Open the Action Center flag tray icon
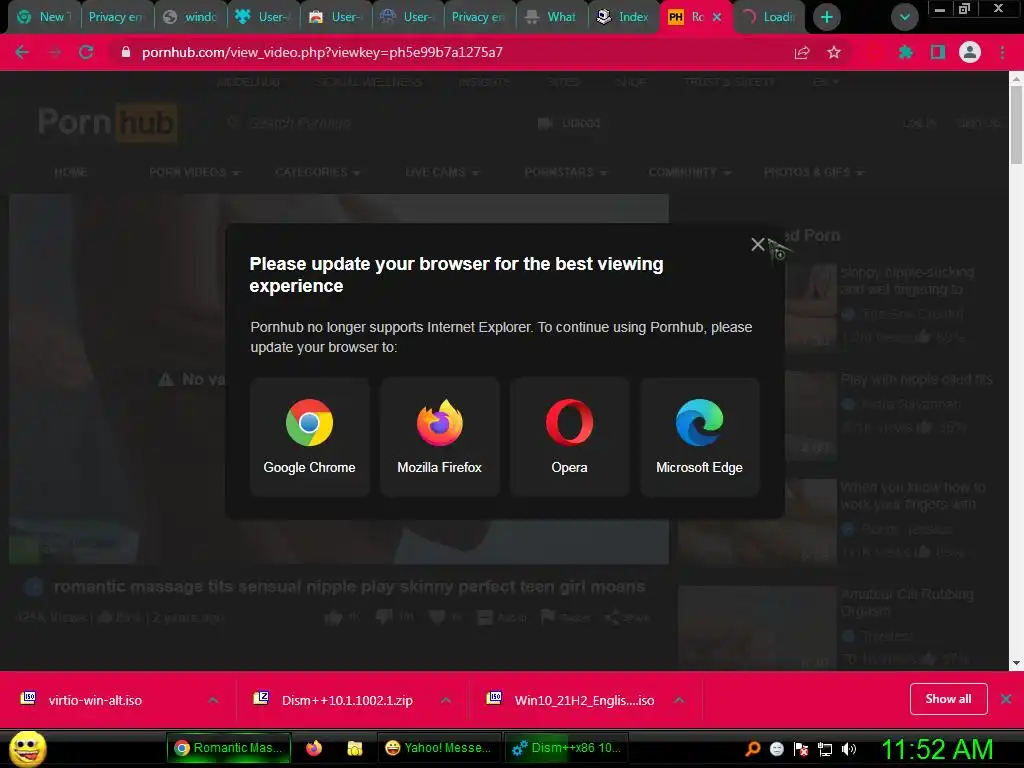 tap(801, 749)
